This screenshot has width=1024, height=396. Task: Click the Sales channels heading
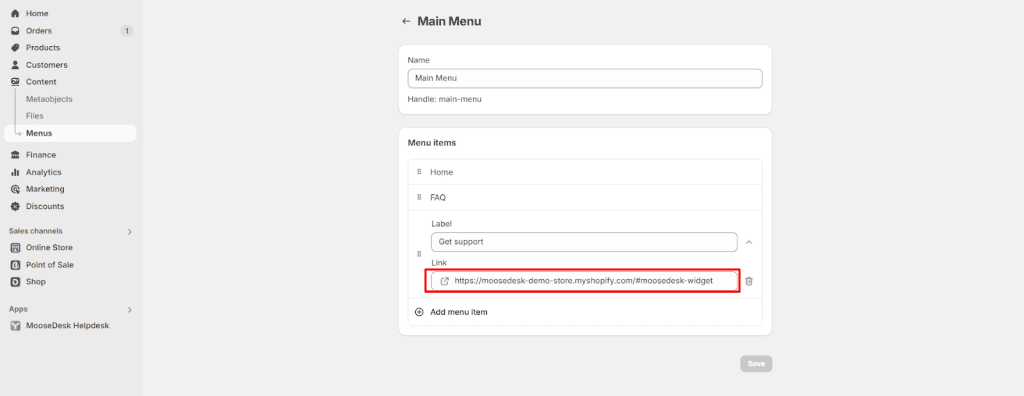point(36,231)
